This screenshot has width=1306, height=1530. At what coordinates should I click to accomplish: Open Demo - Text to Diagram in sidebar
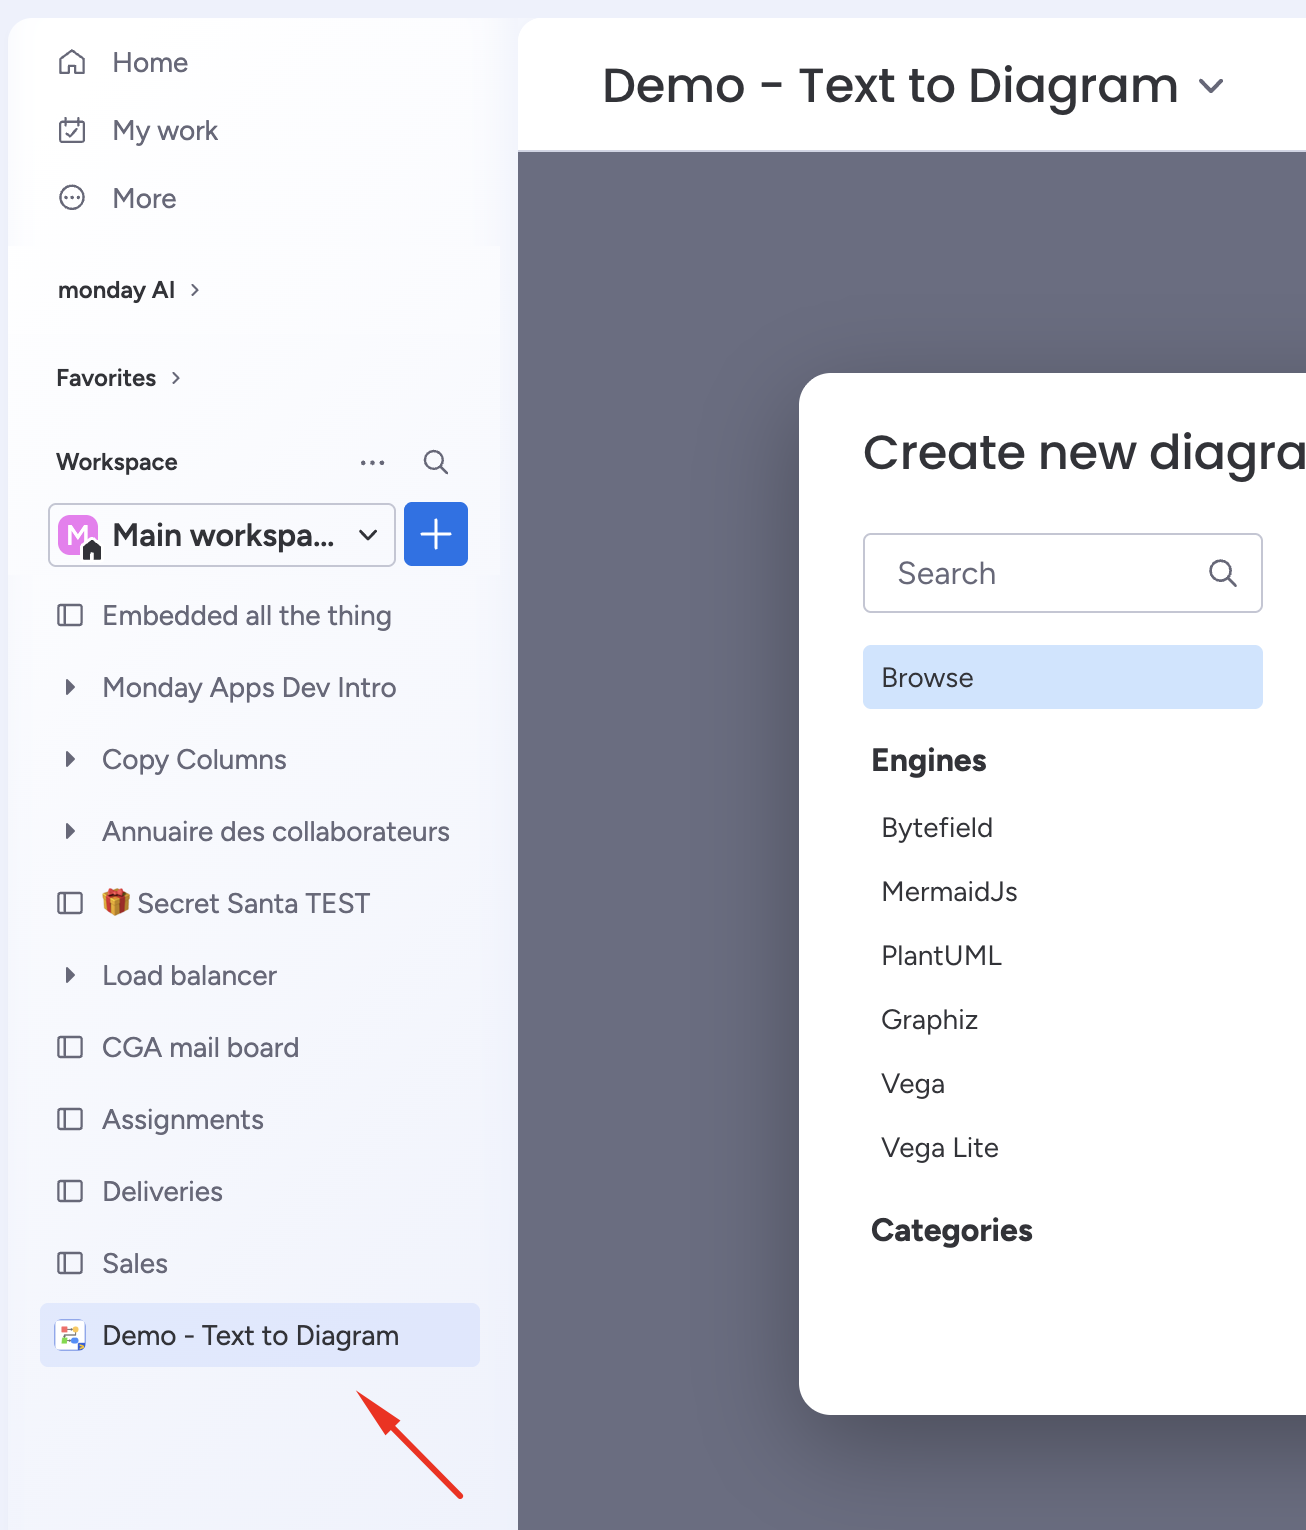[260, 1335]
